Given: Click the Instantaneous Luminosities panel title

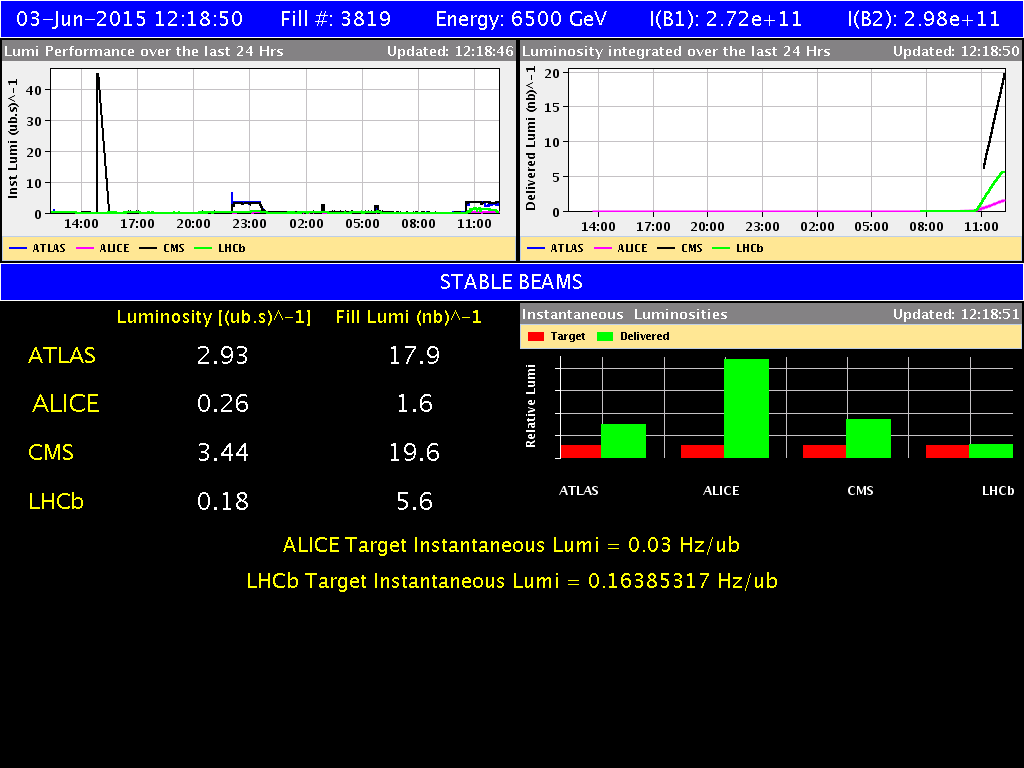Looking at the screenshot, I should (624, 314).
